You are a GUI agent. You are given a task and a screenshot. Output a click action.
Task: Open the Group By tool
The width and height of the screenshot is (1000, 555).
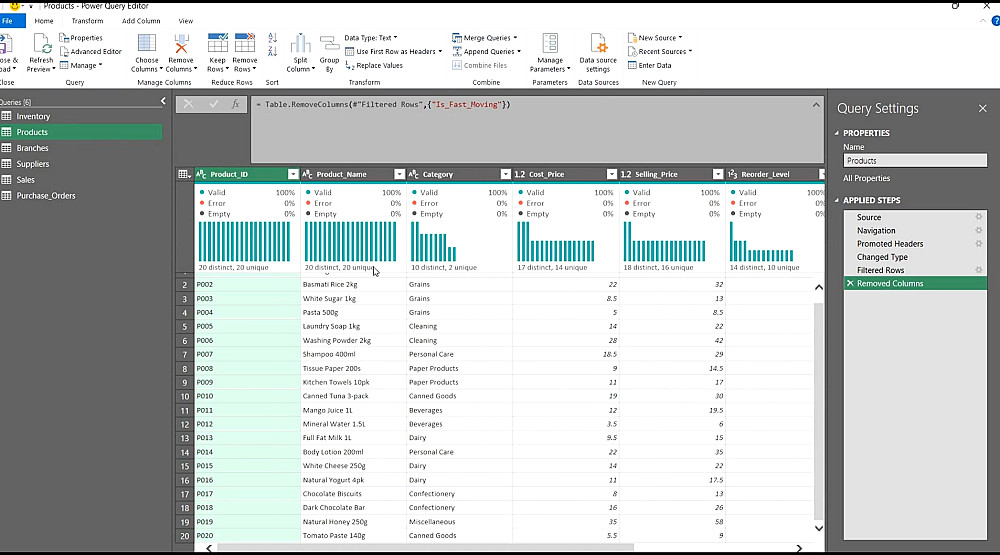(x=329, y=44)
